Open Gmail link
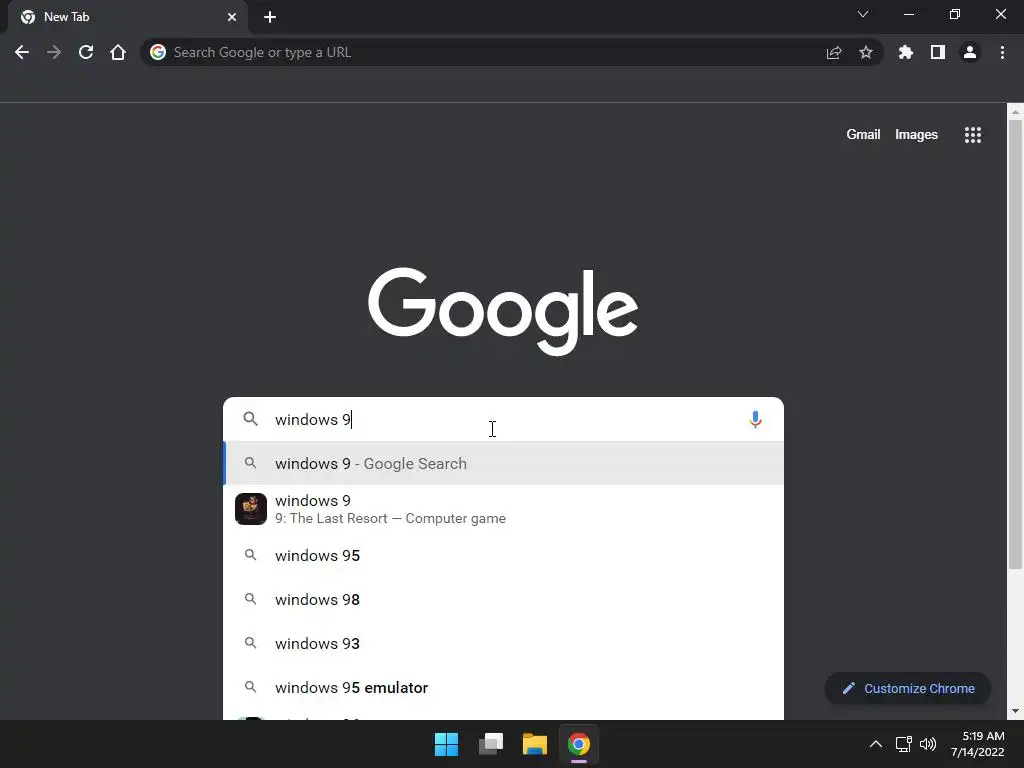Image resolution: width=1024 pixels, height=768 pixels. click(x=863, y=135)
